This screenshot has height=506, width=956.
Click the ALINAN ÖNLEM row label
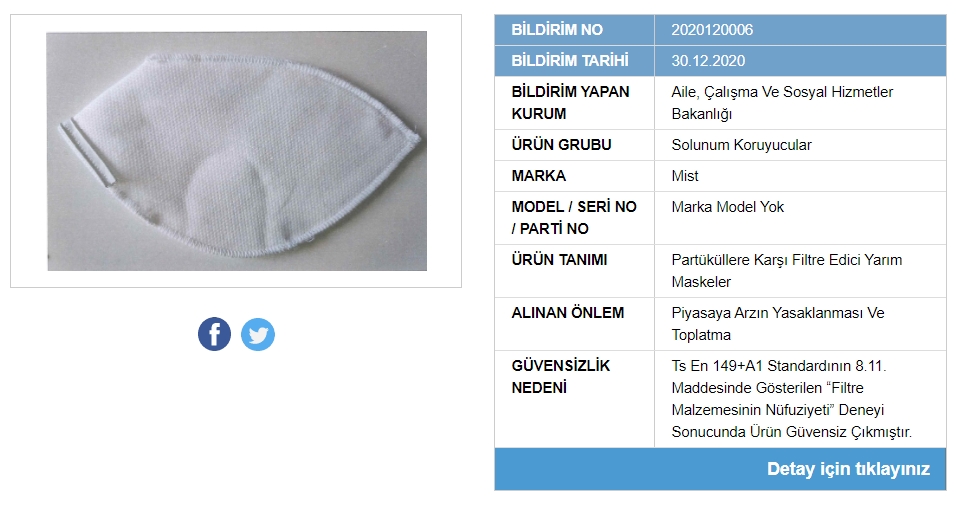point(568,313)
